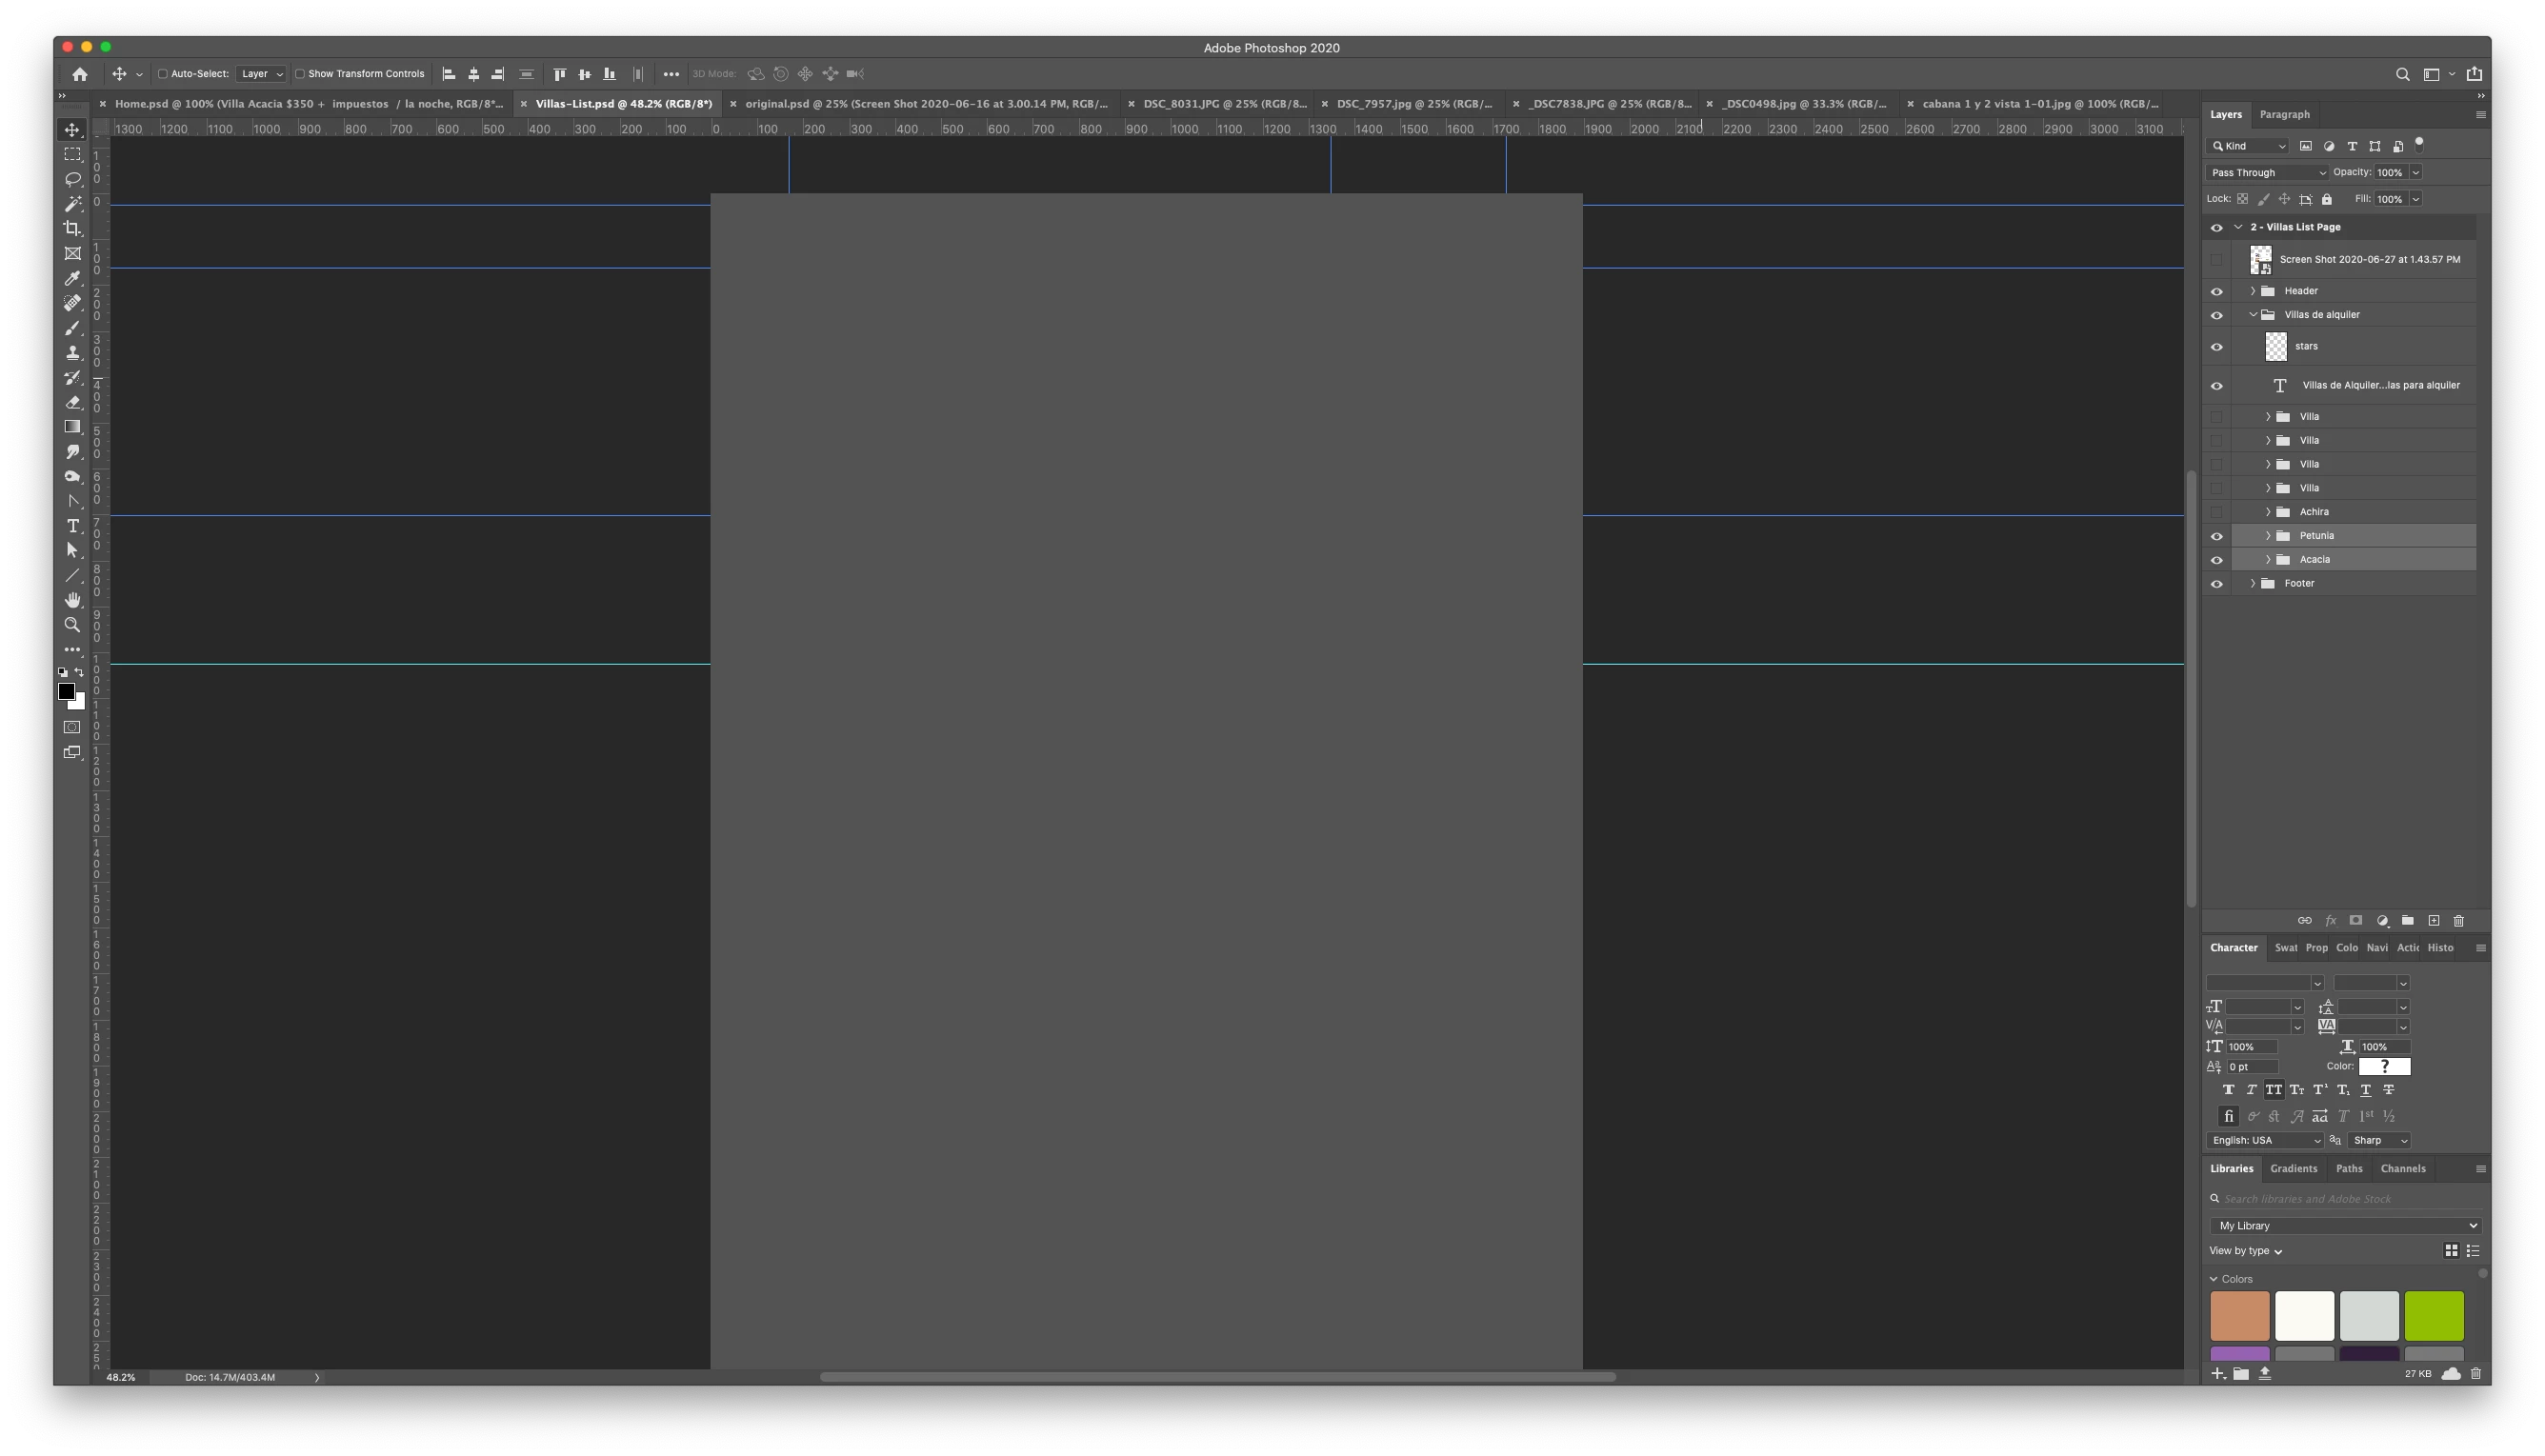Select the Move tool in the toolbar
The height and width of the screenshot is (1456, 2545).
click(72, 130)
